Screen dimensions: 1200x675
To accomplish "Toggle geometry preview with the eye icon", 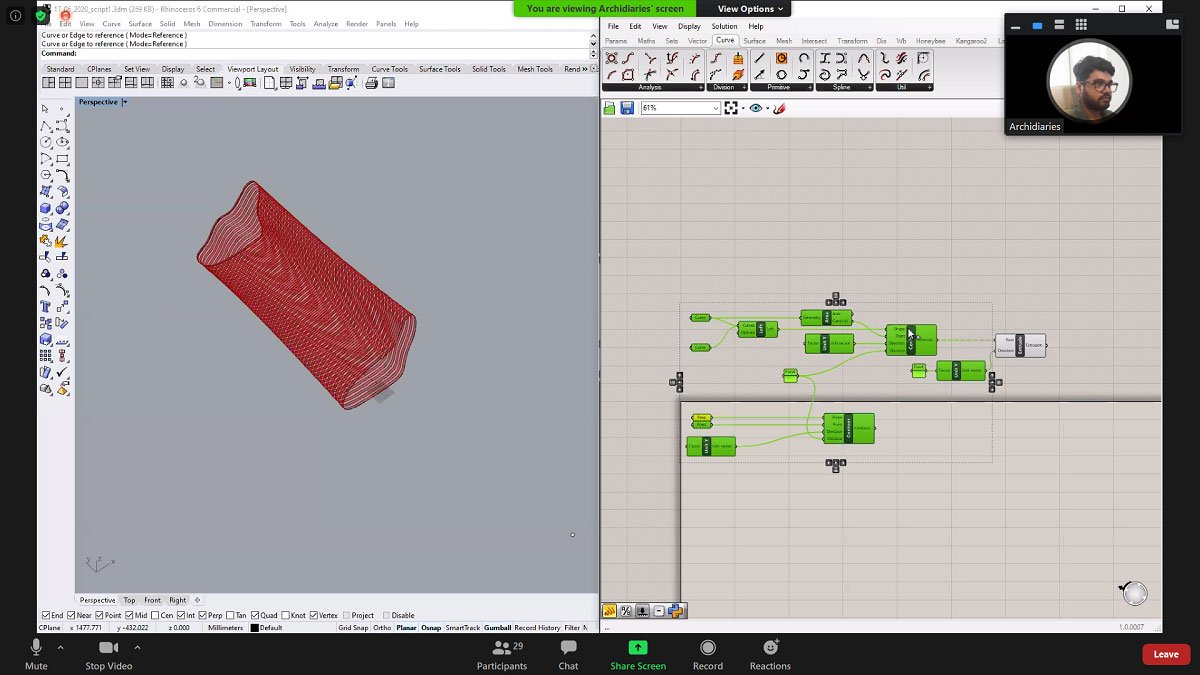I will pos(756,108).
